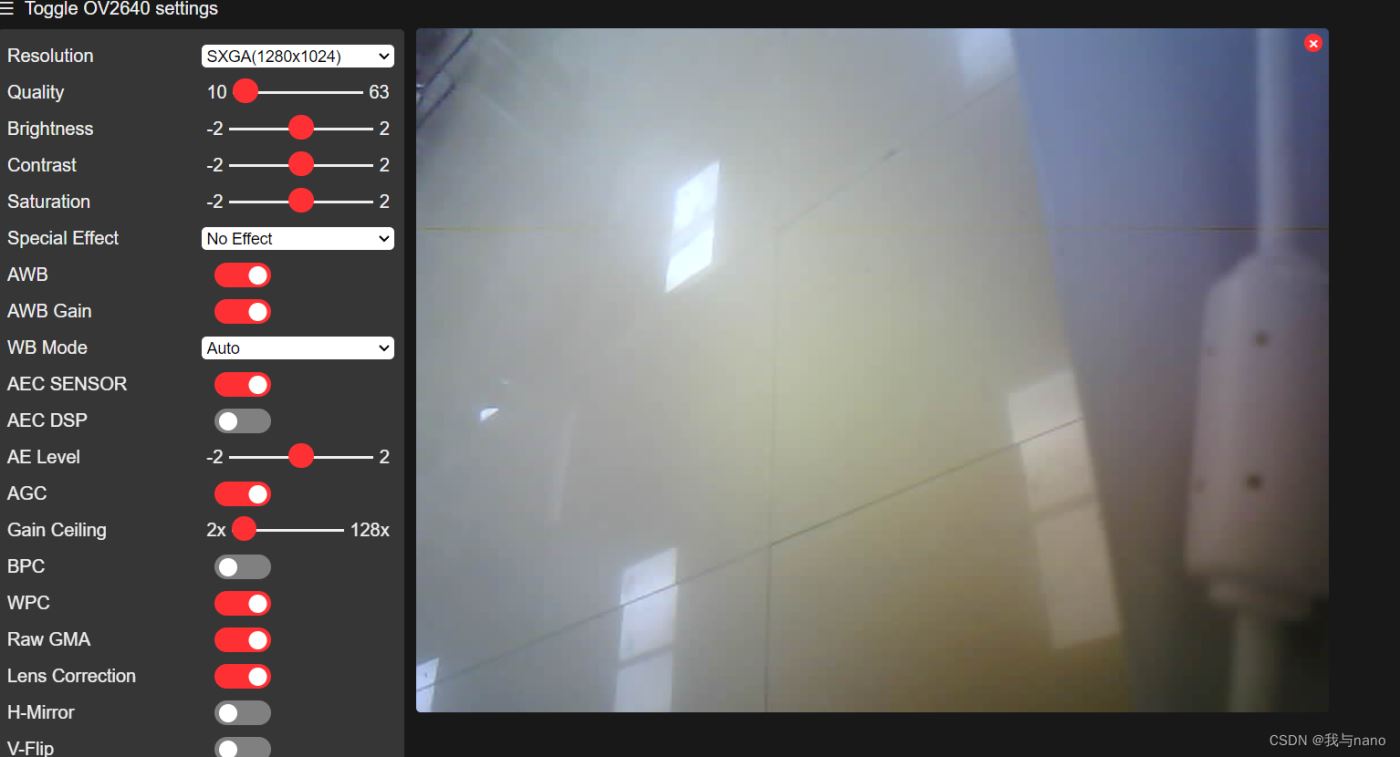Click the Brightness slider handle
The width and height of the screenshot is (1400, 757).
[300, 128]
